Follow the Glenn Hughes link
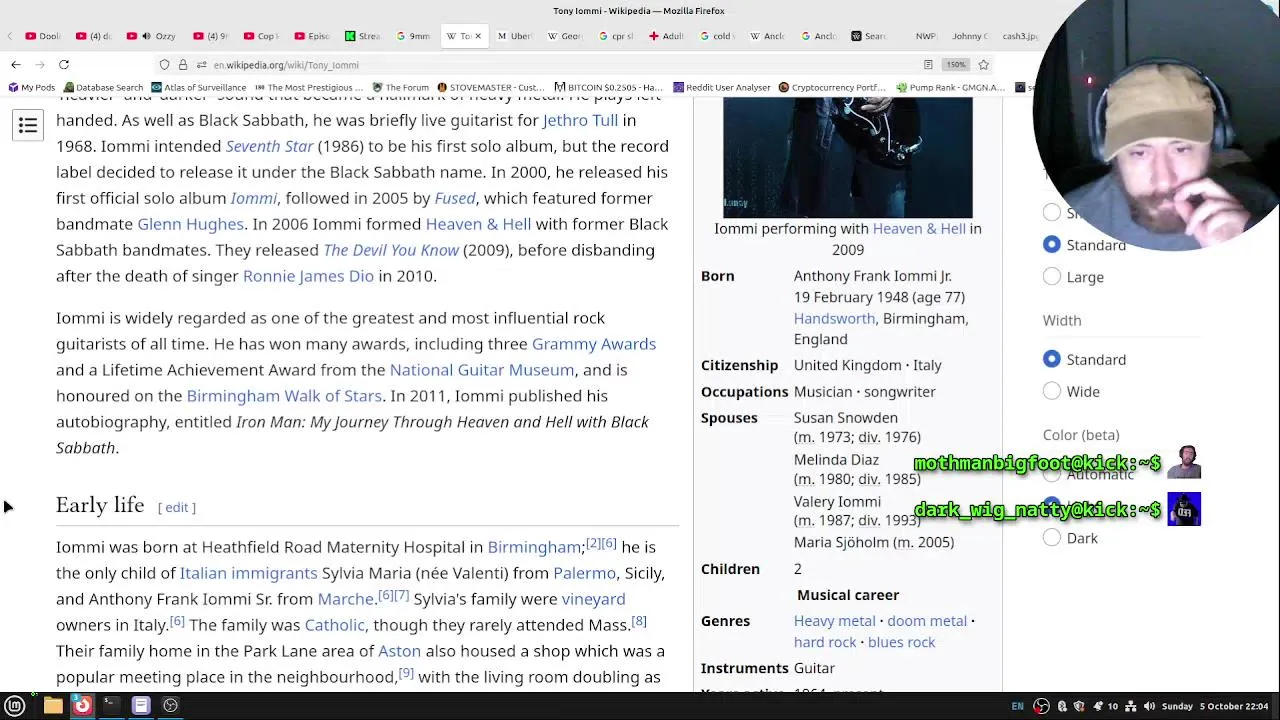Viewport: 1280px width, 720px height. (190, 224)
